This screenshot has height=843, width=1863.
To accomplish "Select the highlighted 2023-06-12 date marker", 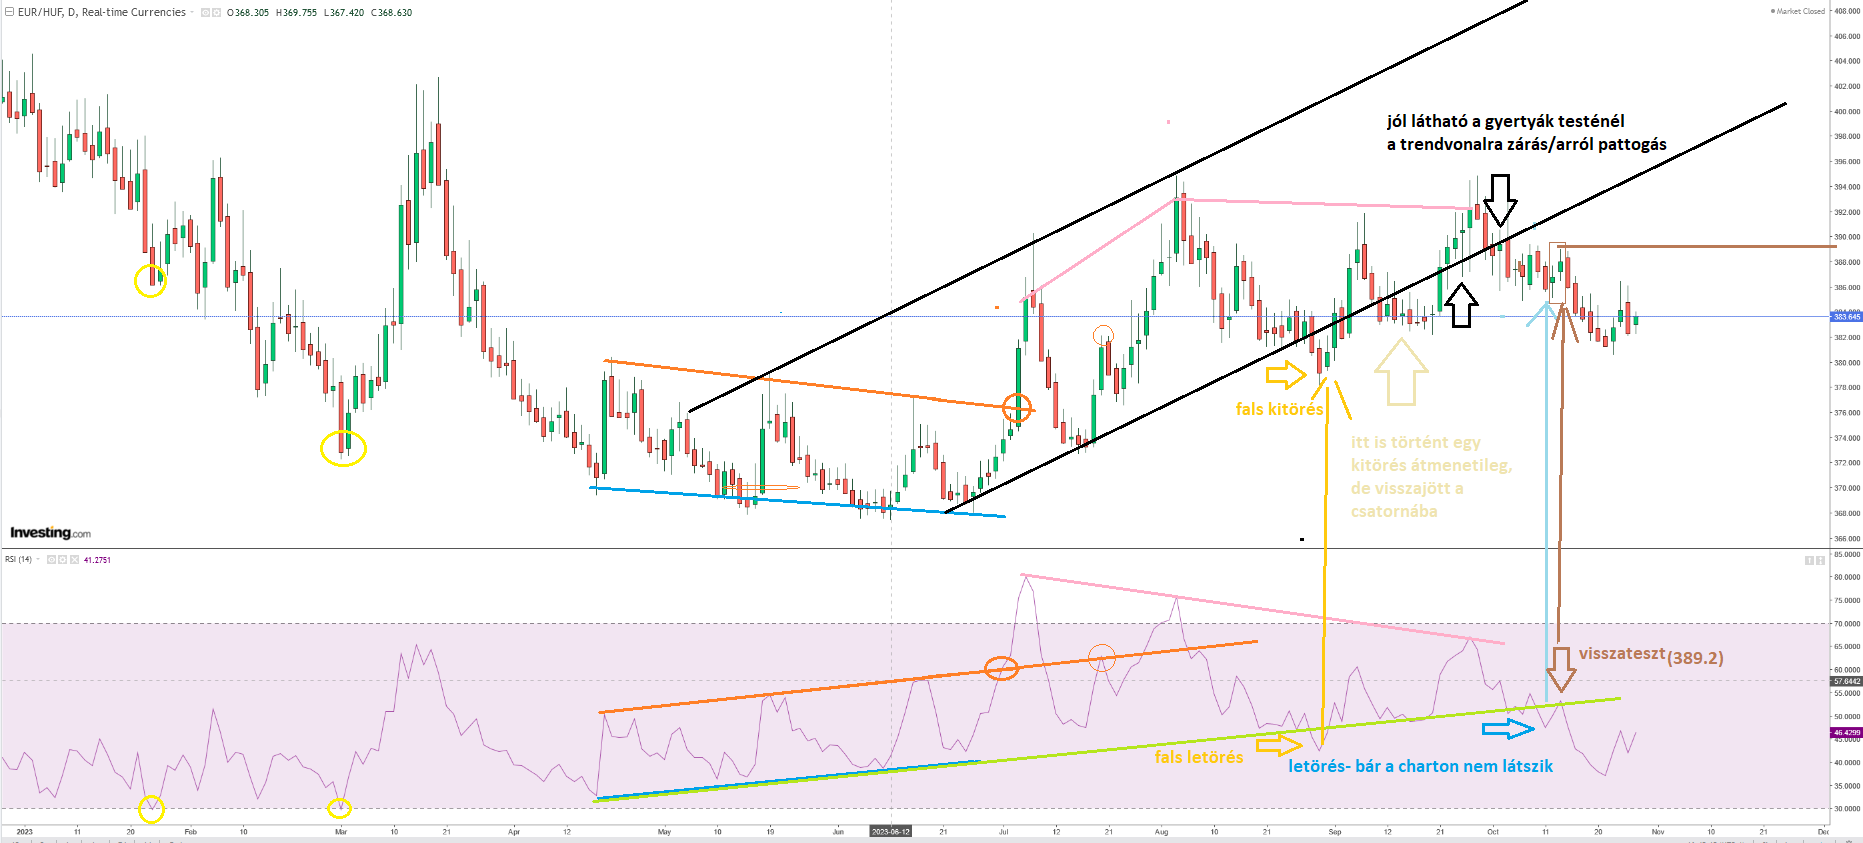I will (890, 832).
